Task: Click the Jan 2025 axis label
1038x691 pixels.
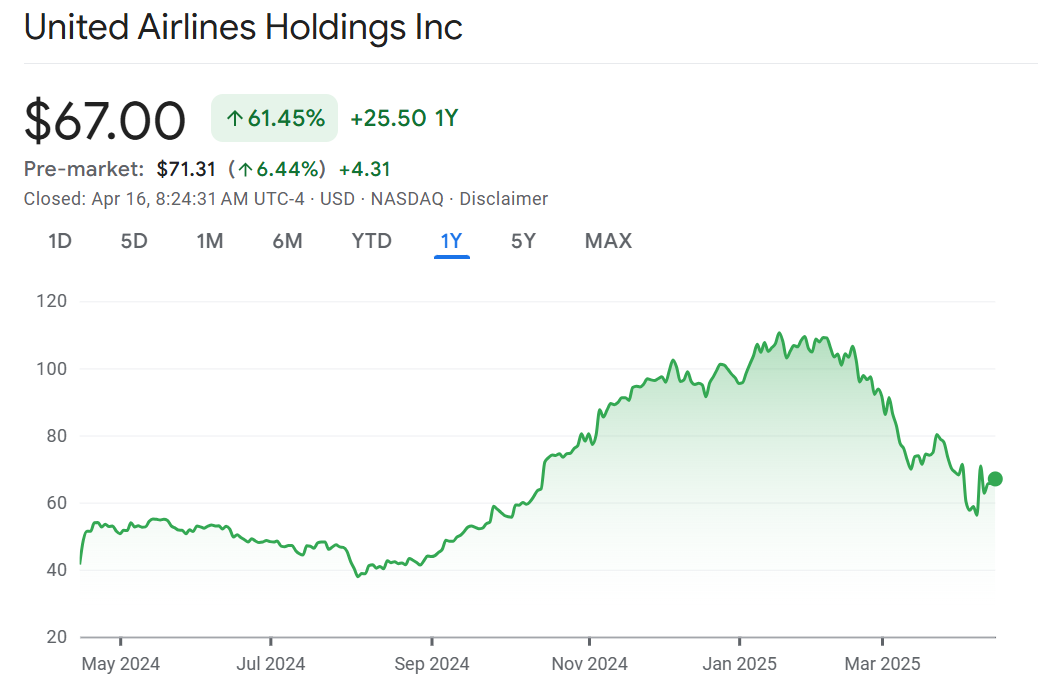Action: [x=739, y=664]
